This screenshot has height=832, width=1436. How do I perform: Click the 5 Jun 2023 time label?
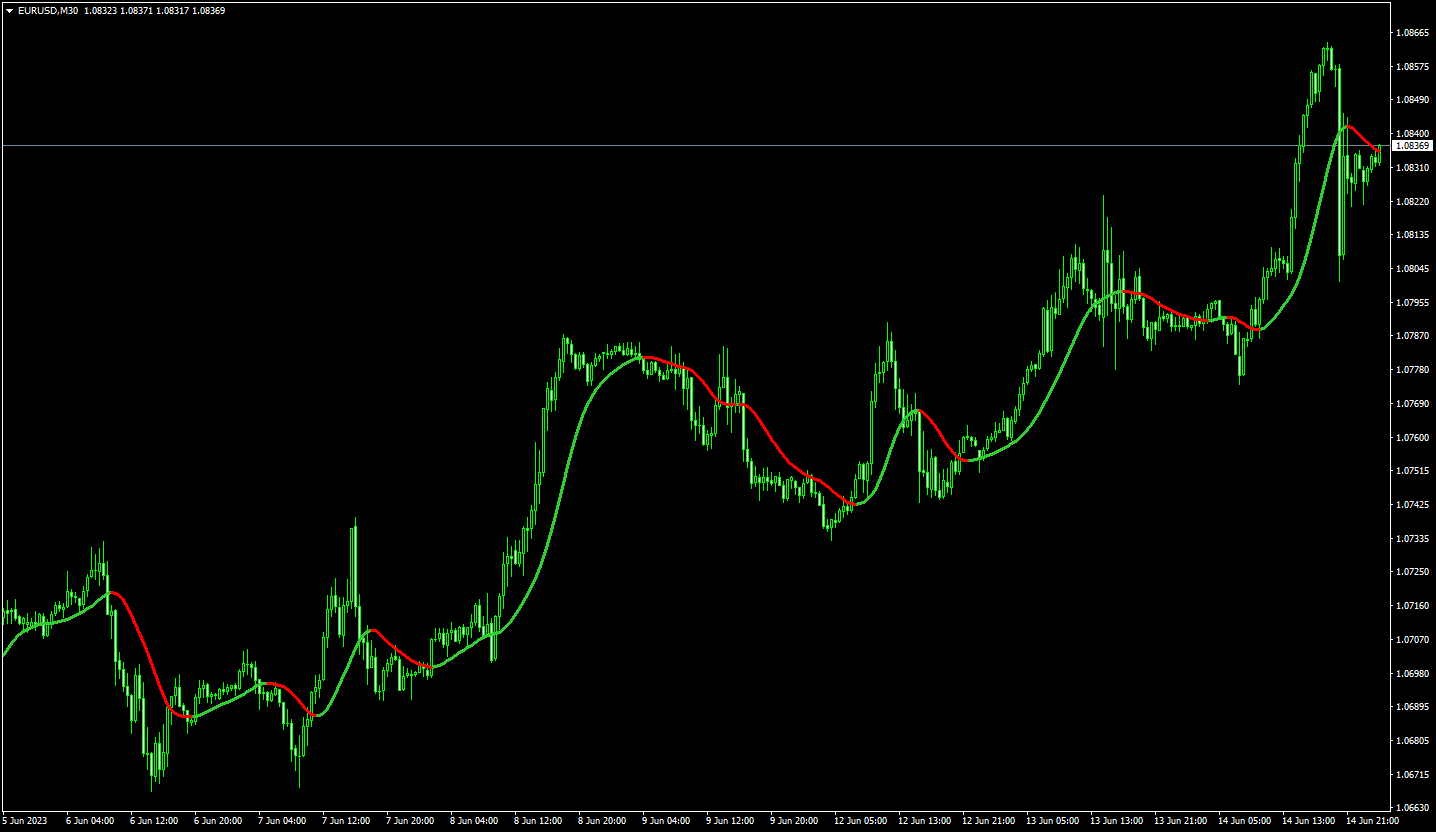pos(25,821)
